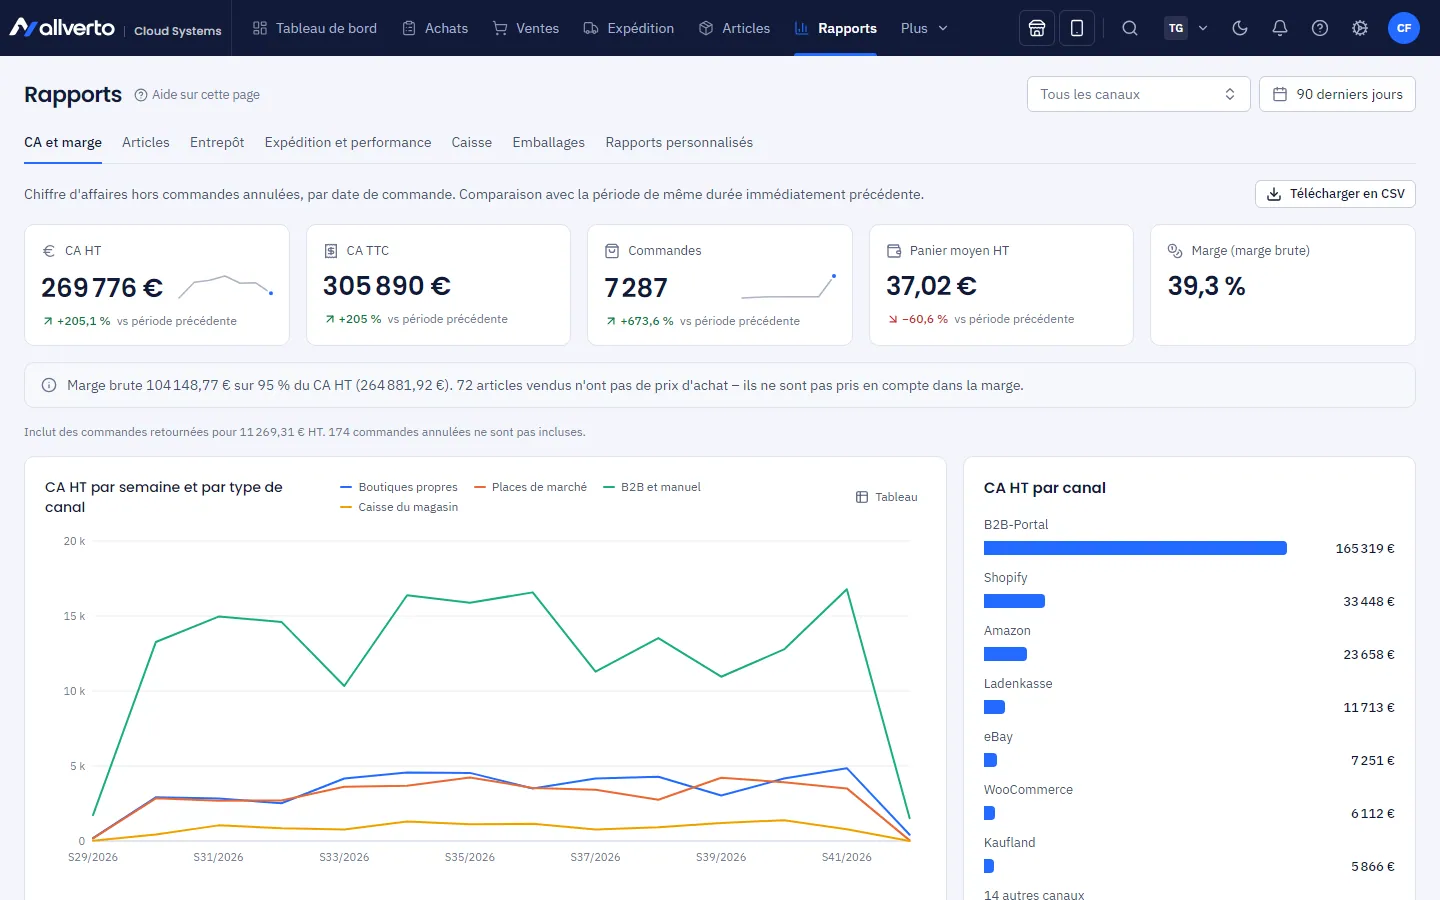
Task: Click the 305 890 € CA TTC value
Action: tap(387, 286)
